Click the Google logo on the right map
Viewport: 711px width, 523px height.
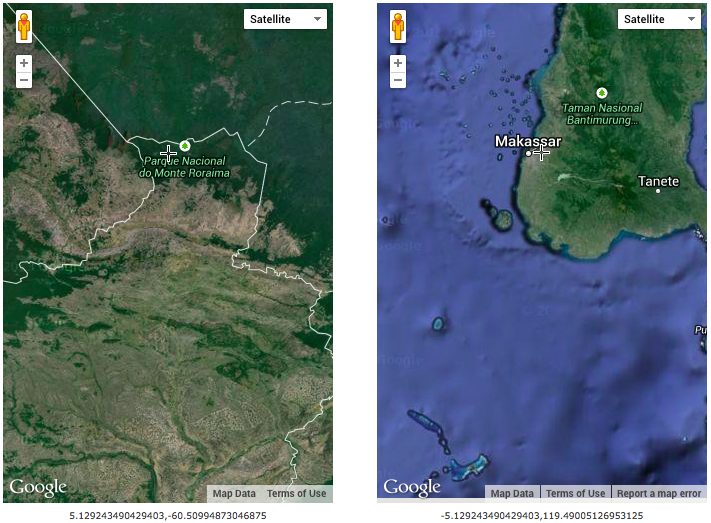point(412,488)
